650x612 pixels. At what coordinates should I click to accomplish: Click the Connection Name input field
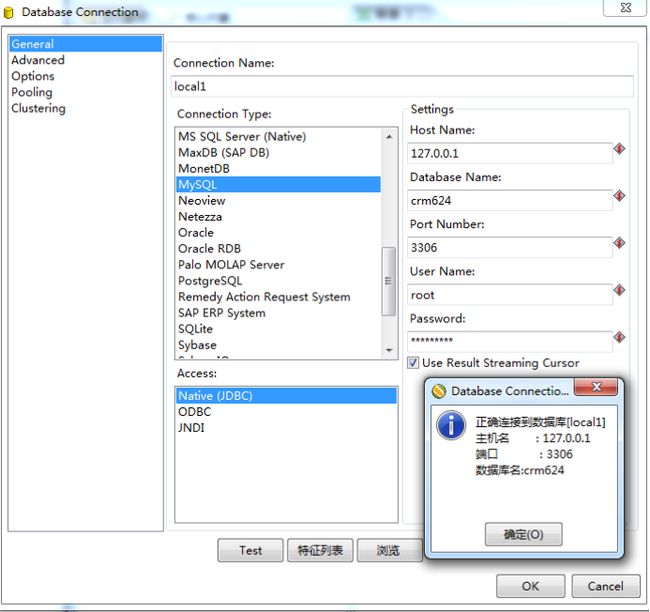(402, 86)
